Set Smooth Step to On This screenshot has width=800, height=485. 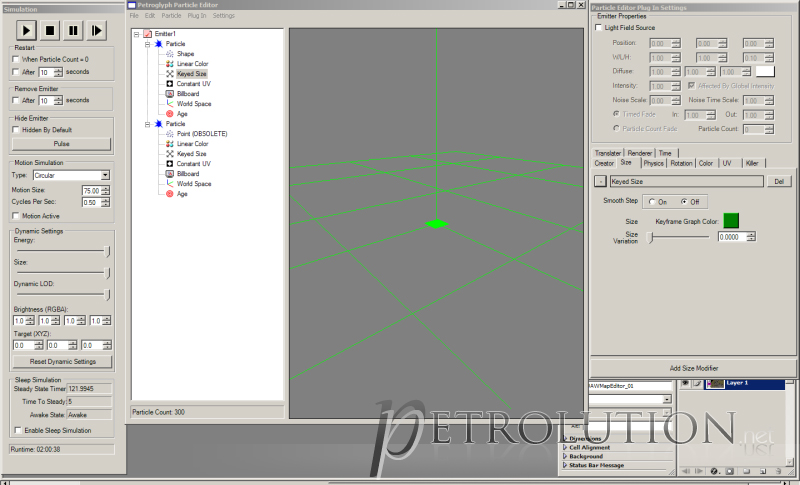pyautogui.click(x=652, y=202)
